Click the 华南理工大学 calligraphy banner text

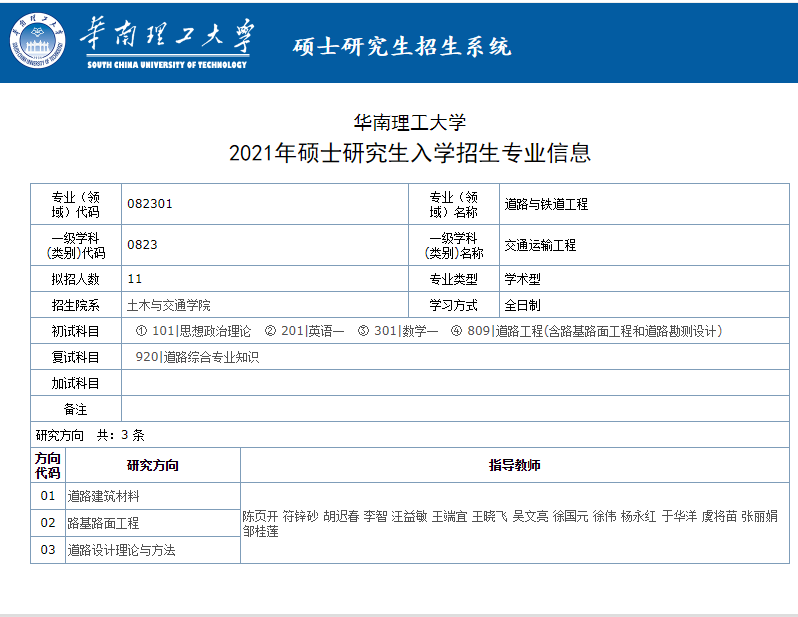point(167,38)
